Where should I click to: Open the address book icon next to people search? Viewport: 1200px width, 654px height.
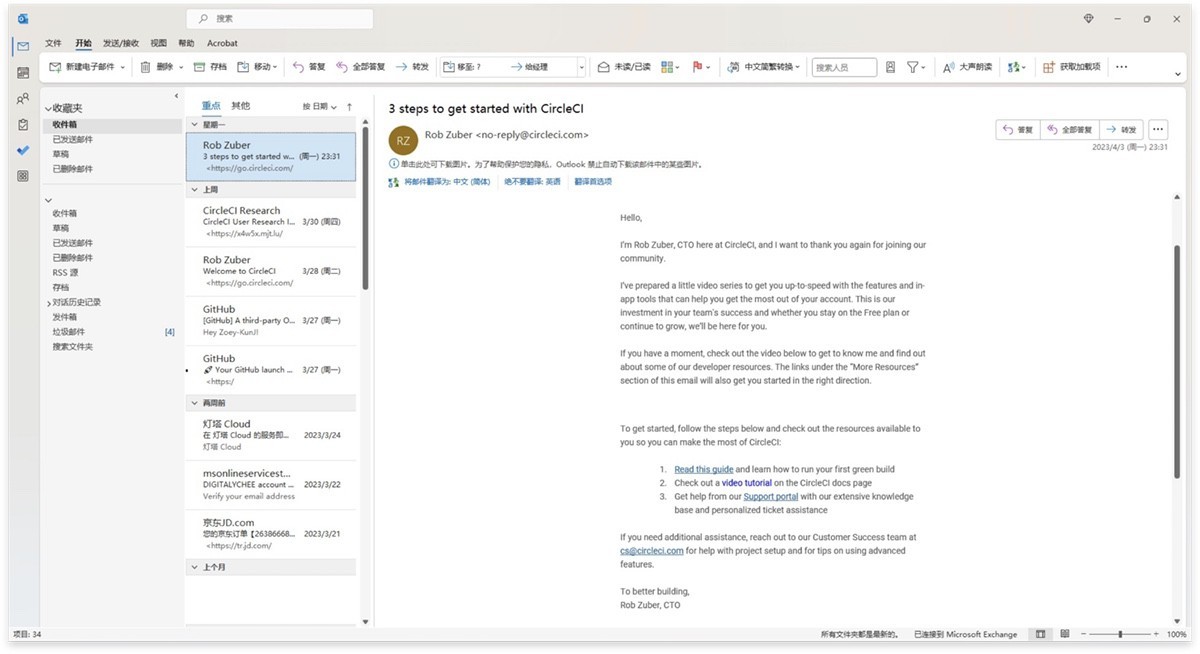(x=891, y=67)
